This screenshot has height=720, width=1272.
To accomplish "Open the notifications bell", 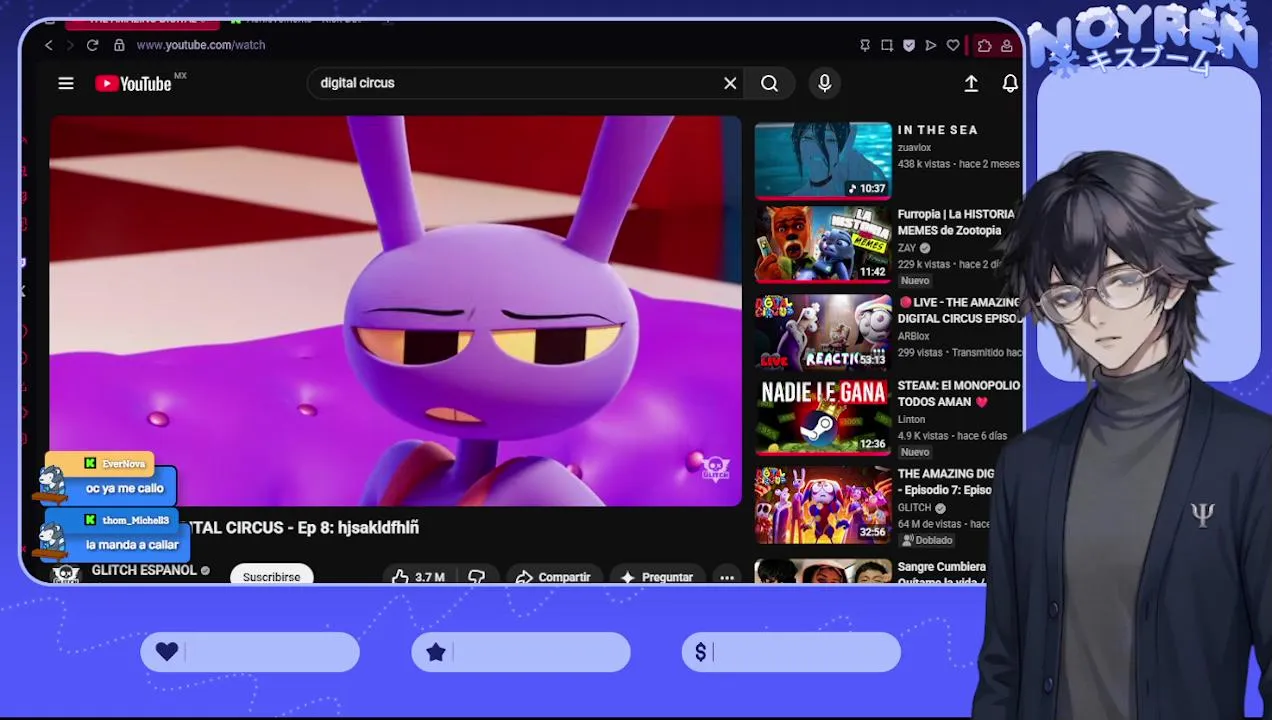I will 1010,84.
